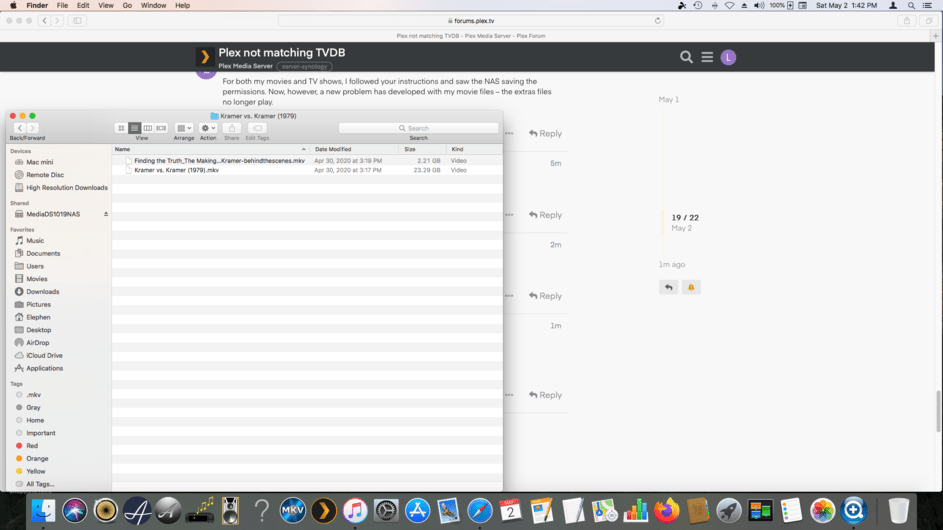Switch Finder window to column view

147,128
